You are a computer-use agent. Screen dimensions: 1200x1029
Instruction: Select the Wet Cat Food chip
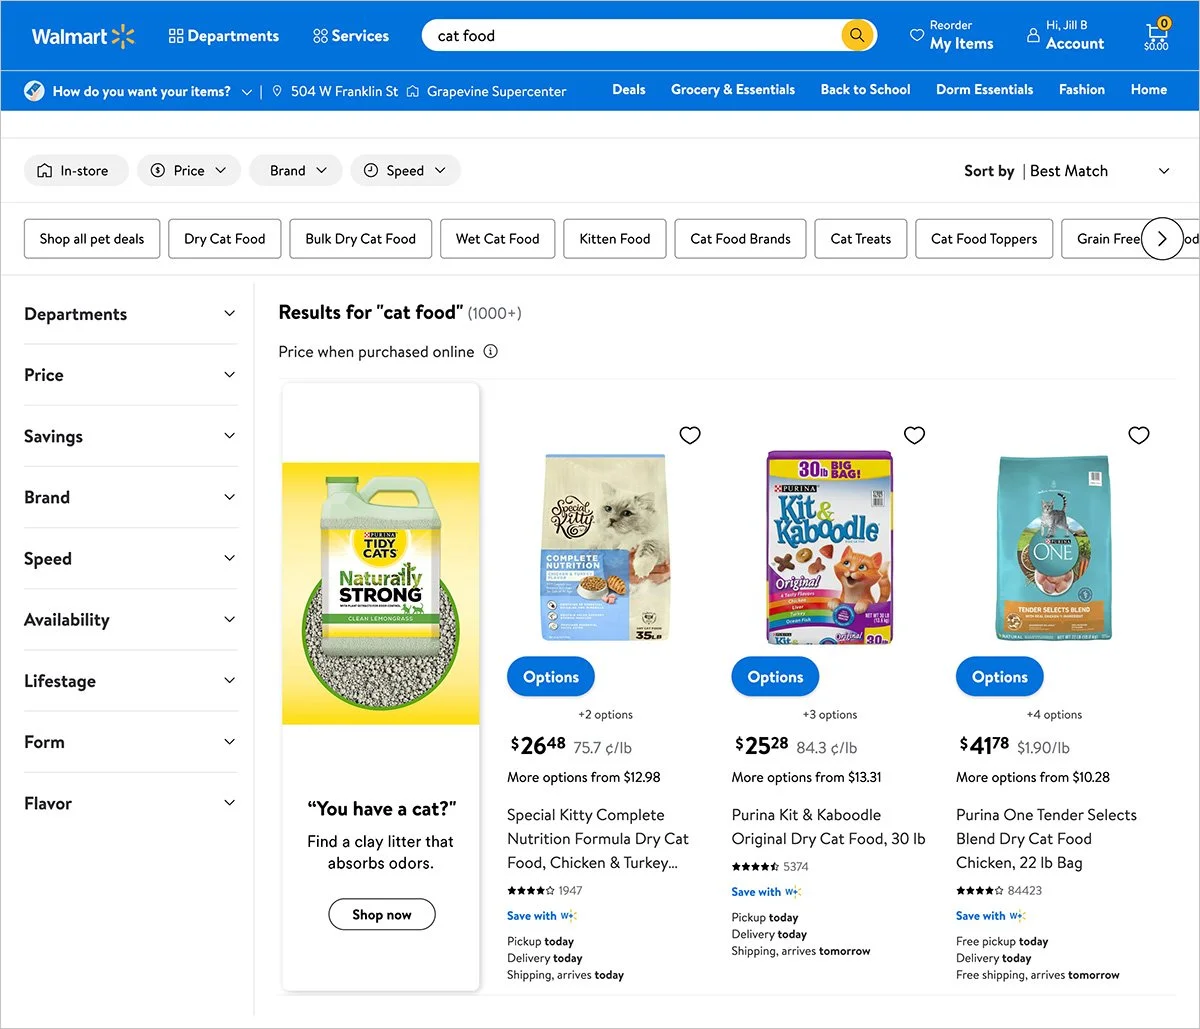click(x=498, y=239)
